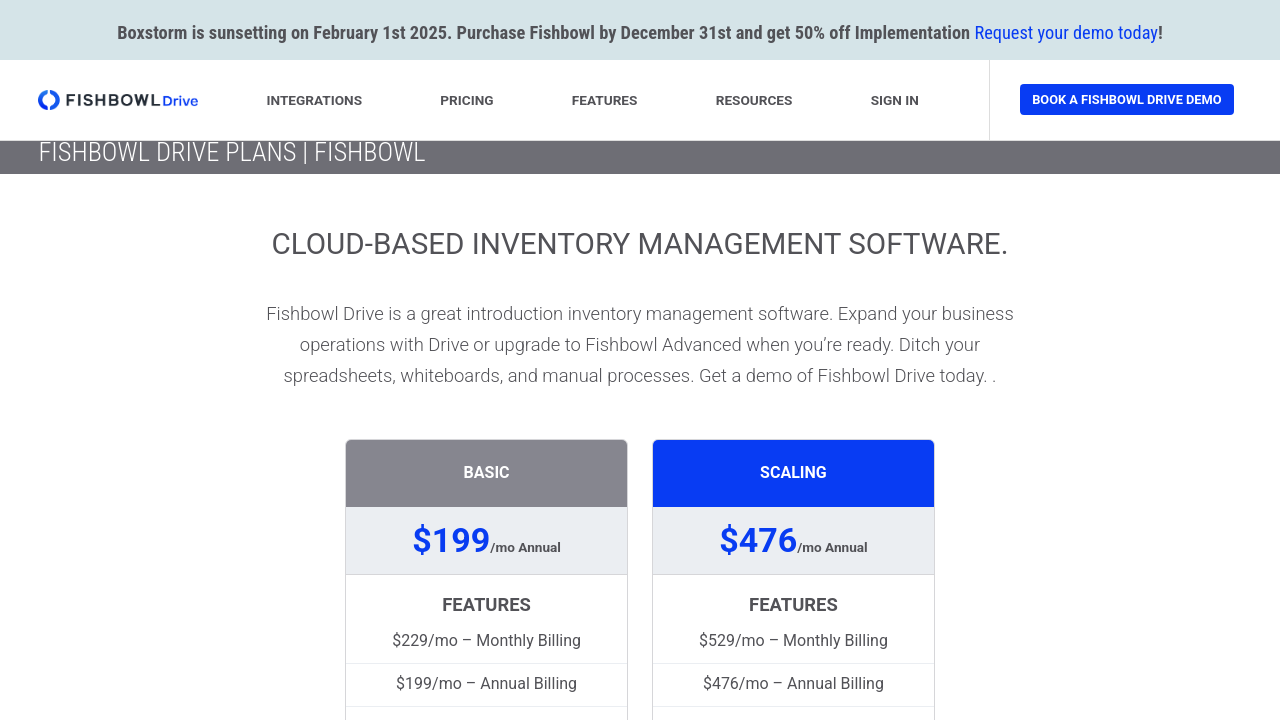Click the $229/mo Monthly Billing row
The width and height of the screenshot is (1280, 720).
(486, 640)
